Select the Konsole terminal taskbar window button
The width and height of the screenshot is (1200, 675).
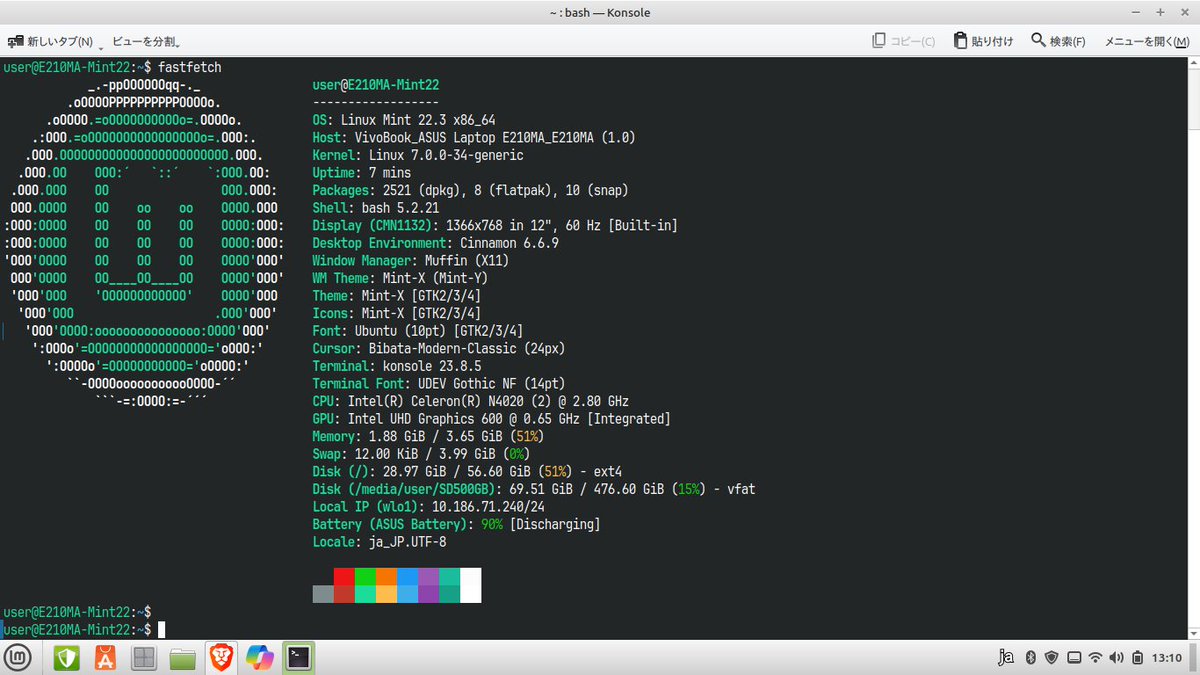(298, 657)
